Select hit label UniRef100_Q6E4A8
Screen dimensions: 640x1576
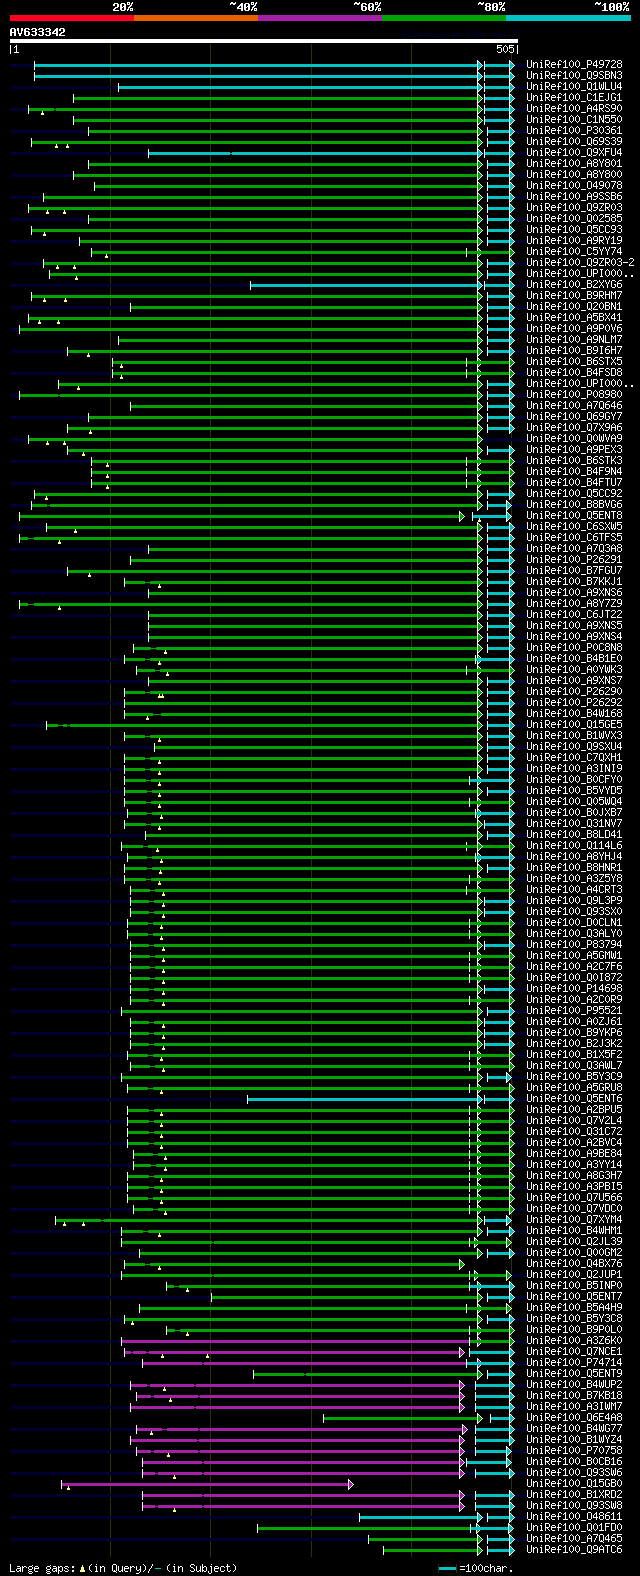tap(574, 1418)
